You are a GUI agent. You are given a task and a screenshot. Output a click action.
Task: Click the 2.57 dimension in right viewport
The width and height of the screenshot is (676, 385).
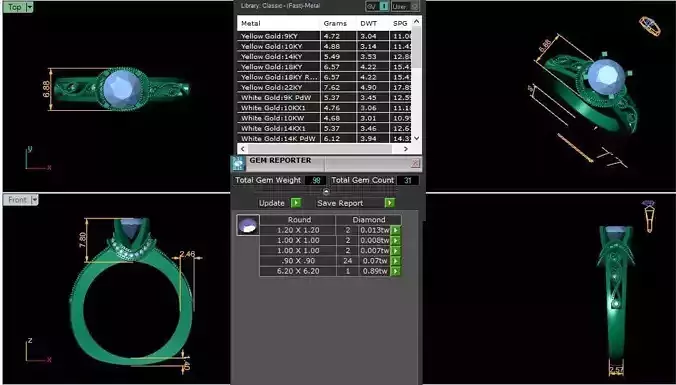[616, 371]
